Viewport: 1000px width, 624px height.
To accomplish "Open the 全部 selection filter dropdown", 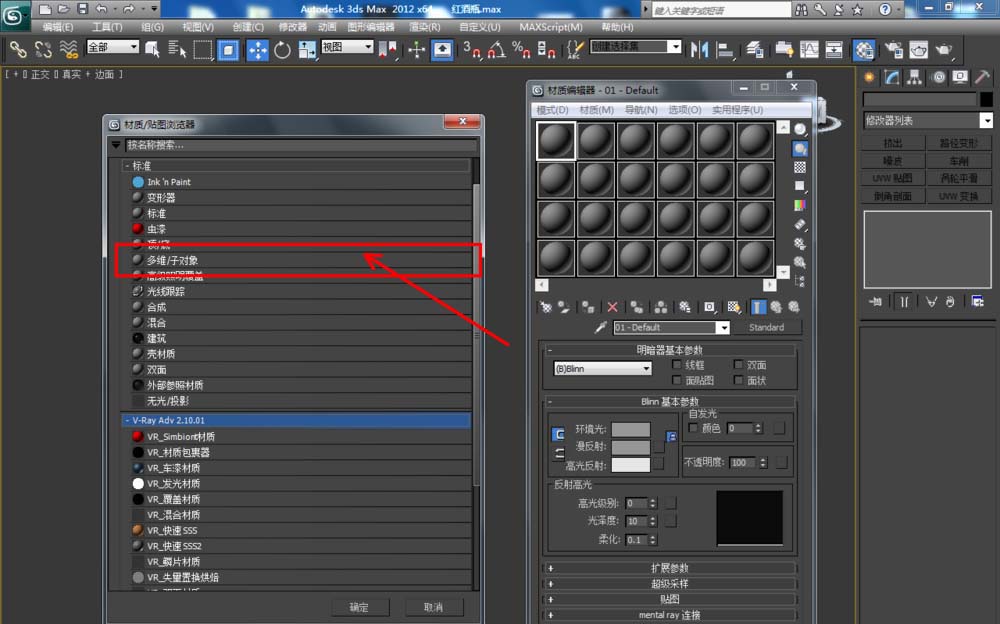I will click(x=113, y=47).
